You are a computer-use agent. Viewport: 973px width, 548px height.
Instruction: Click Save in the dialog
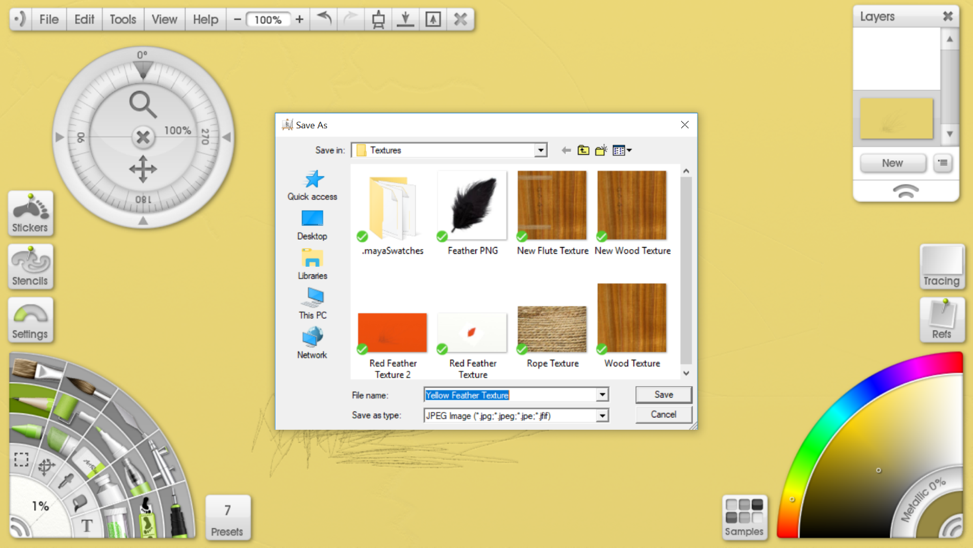tap(663, 394)
